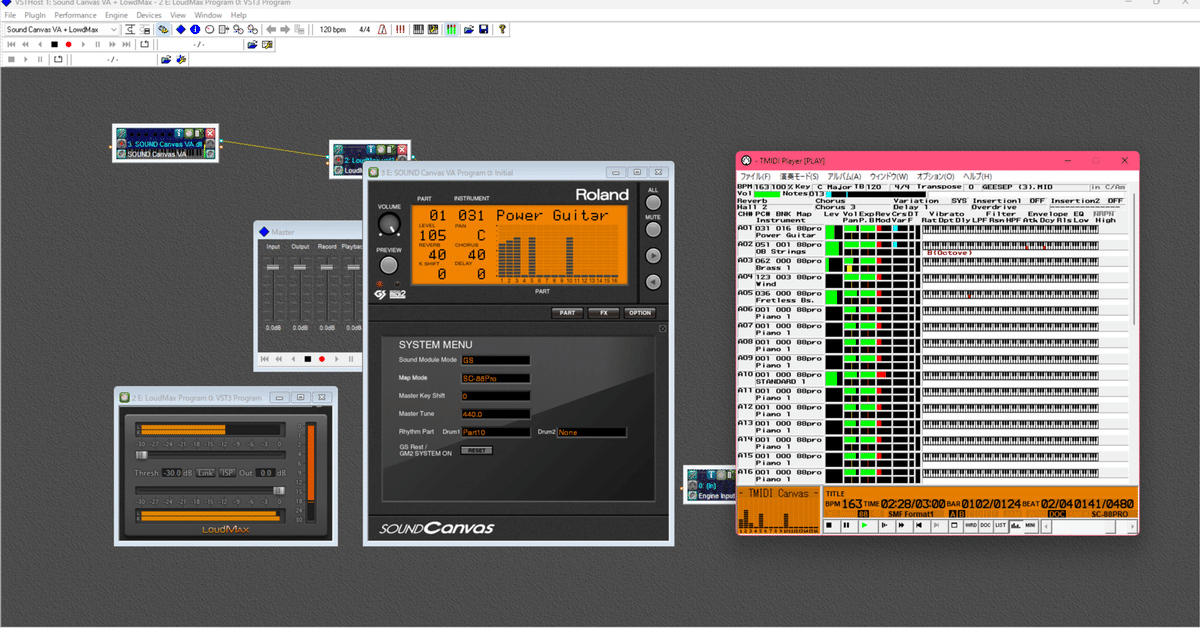1200x628 pixels.
Task: Open the Performance menu
Action: 75,16
